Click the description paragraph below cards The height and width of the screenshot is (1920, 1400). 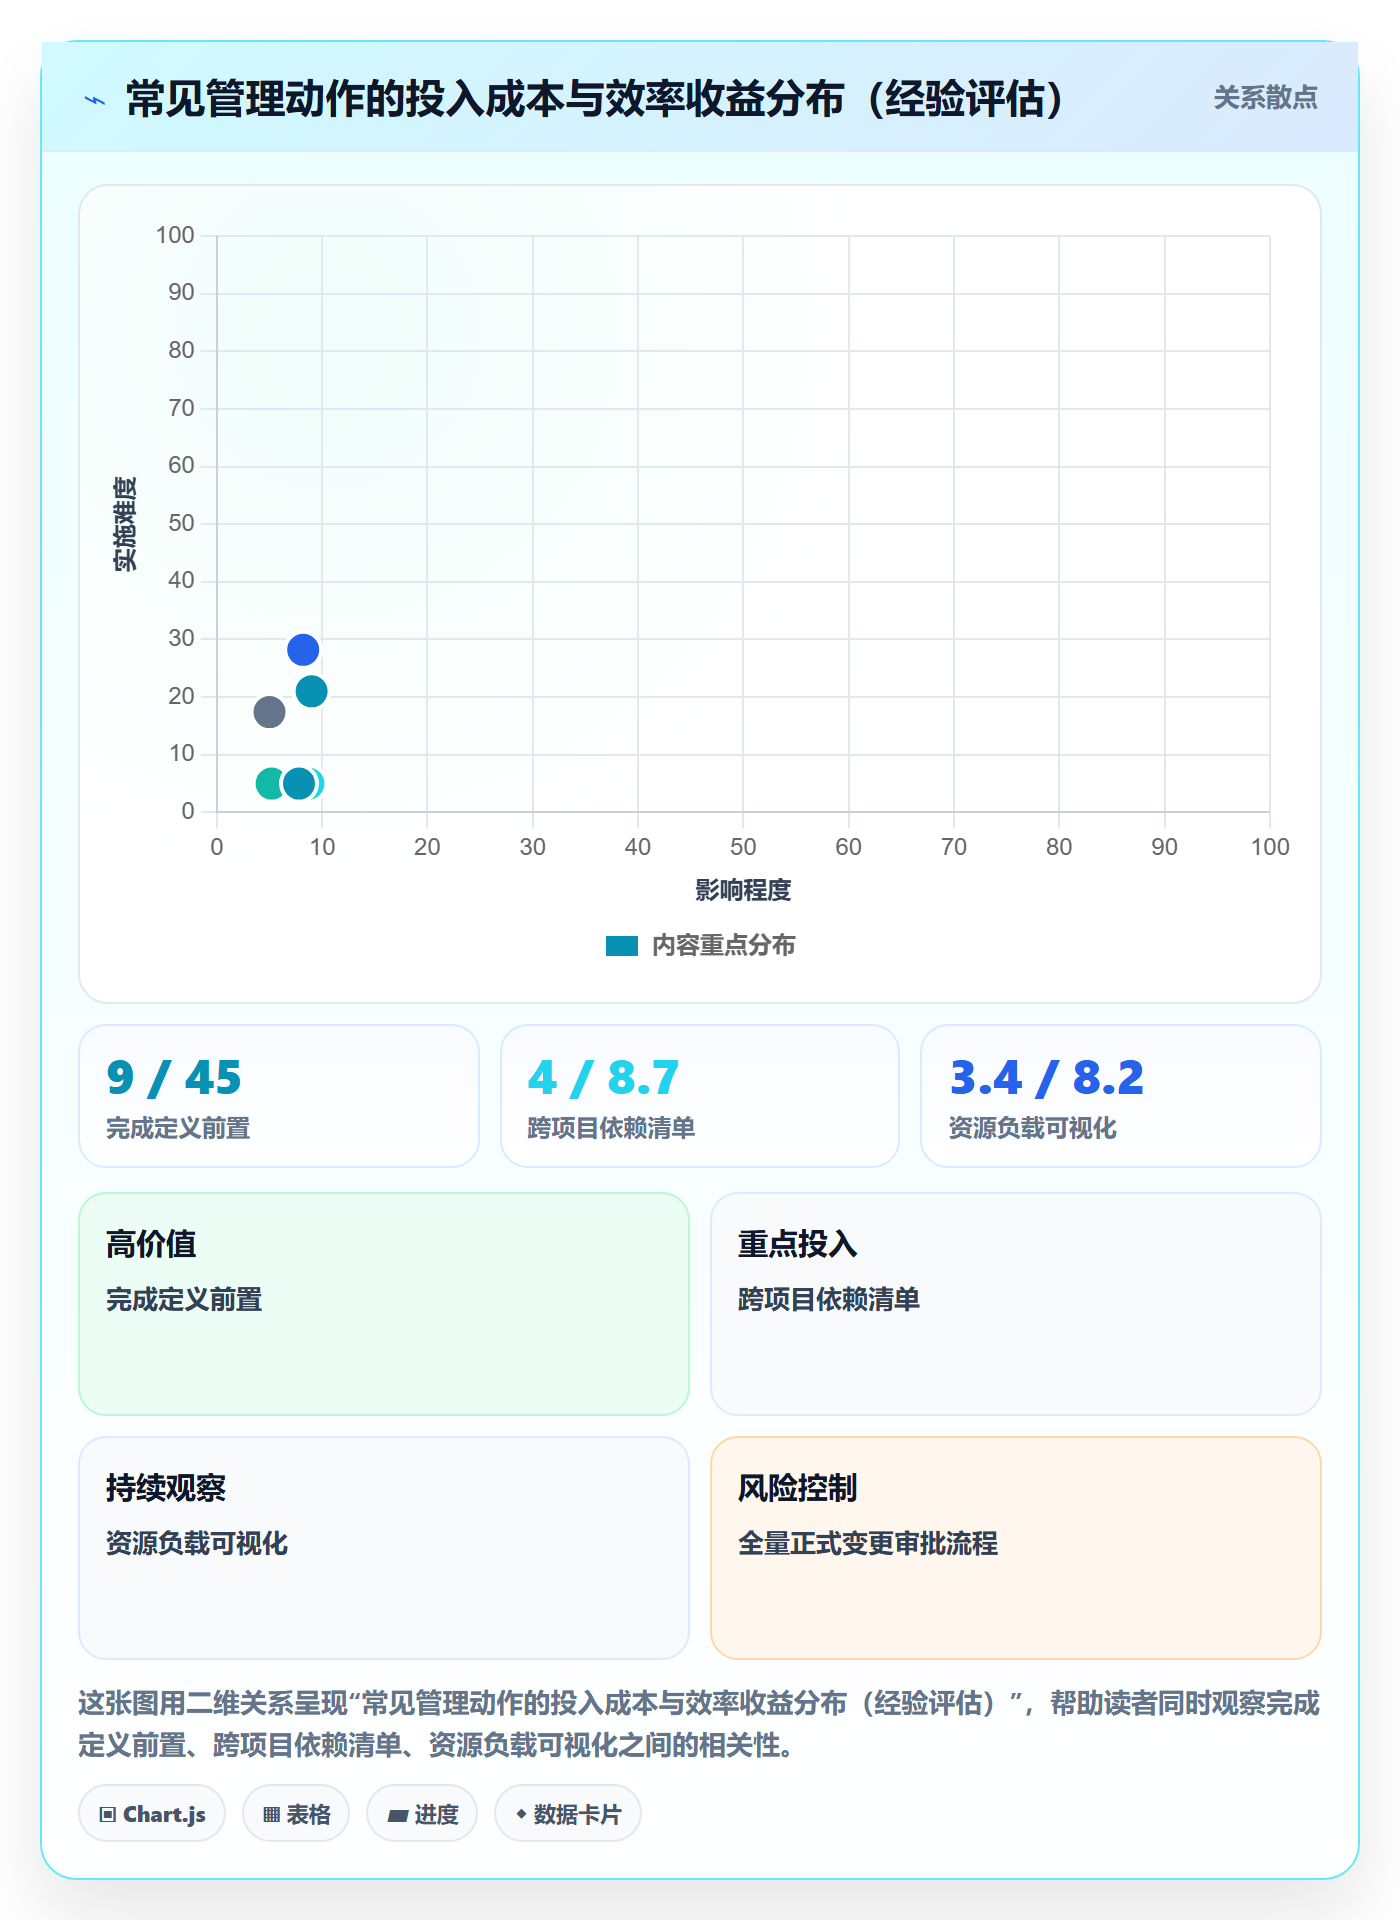point(699,1724)
